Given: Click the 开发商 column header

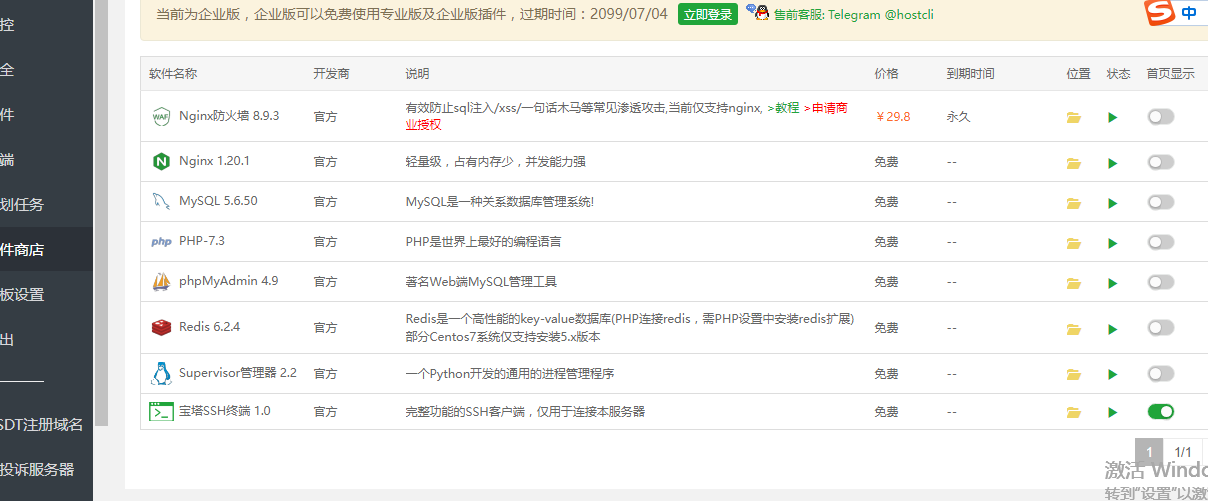Looking at the screenshot, I should pyautogui.click(x=331, y=74).
